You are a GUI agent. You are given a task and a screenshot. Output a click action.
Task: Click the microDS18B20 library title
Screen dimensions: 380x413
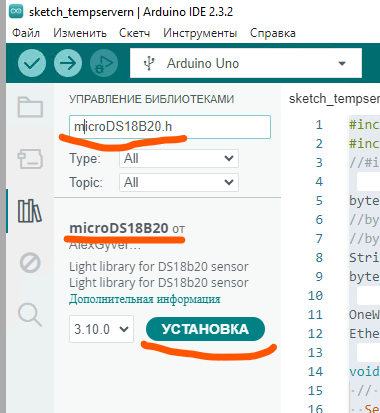click(x=119, y=228)
